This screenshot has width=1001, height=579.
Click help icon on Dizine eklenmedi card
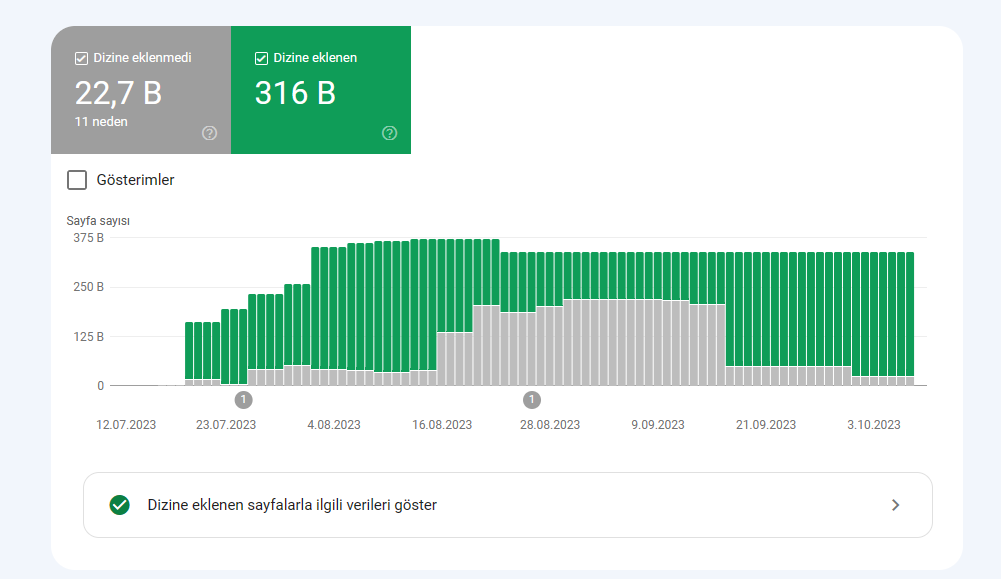(209, 133)
